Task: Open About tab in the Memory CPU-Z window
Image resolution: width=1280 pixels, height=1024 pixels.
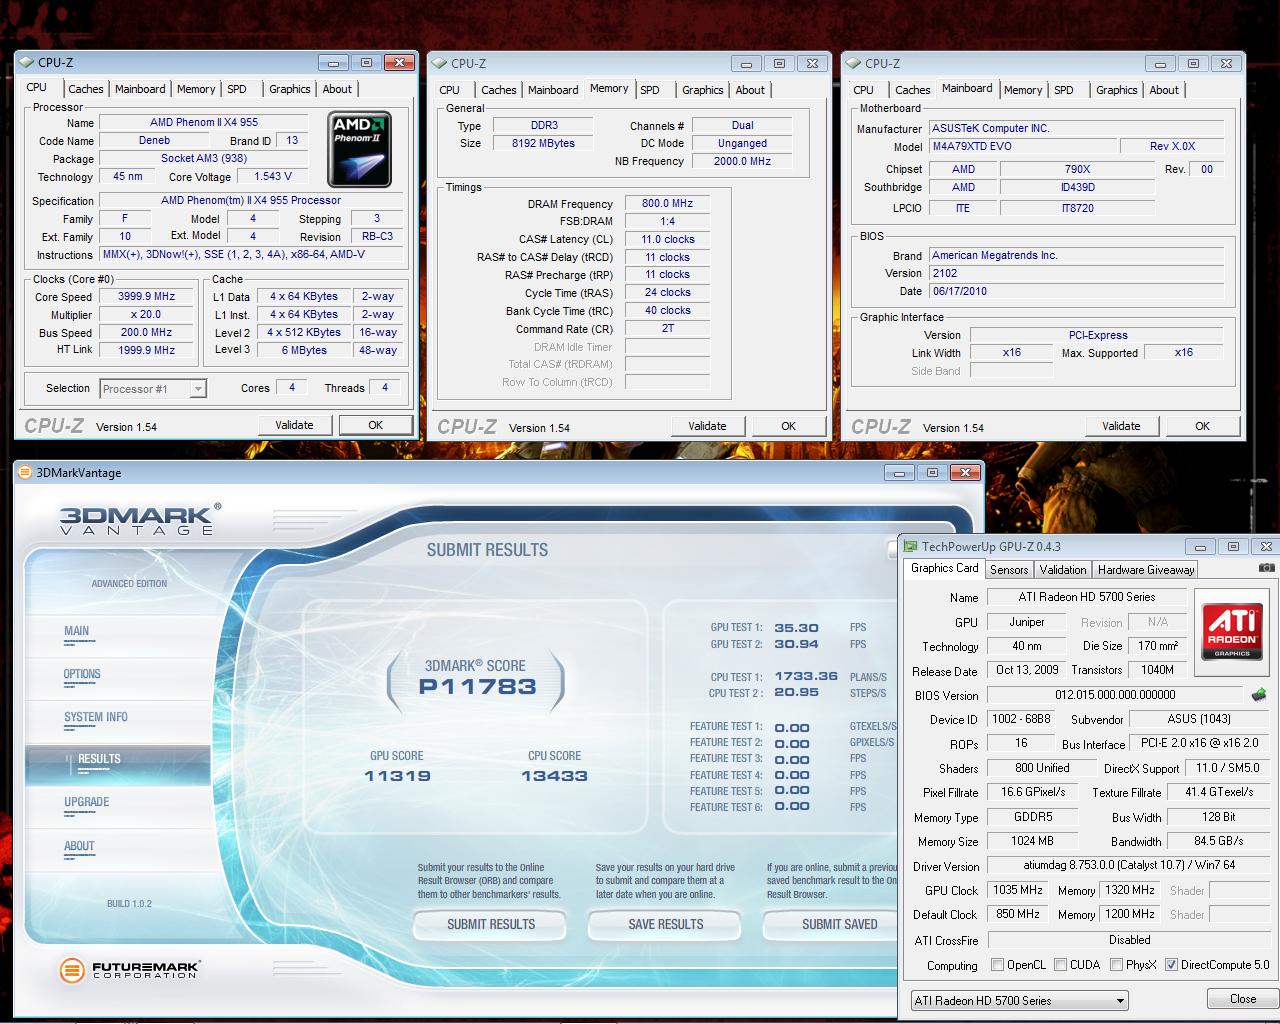Action: coord(750,90)
